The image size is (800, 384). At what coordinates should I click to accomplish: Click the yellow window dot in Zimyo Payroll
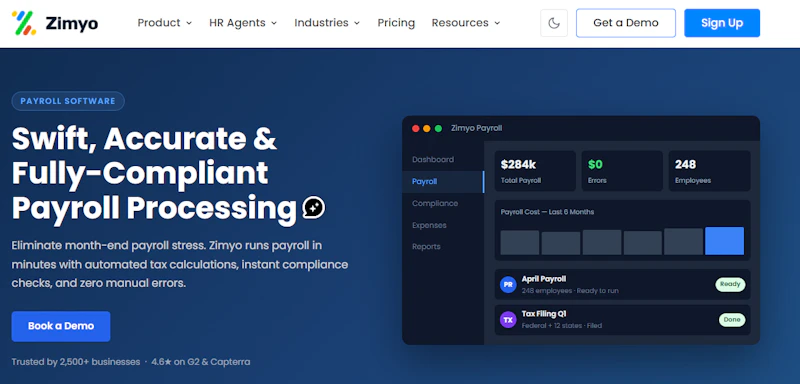pos(427,129)
